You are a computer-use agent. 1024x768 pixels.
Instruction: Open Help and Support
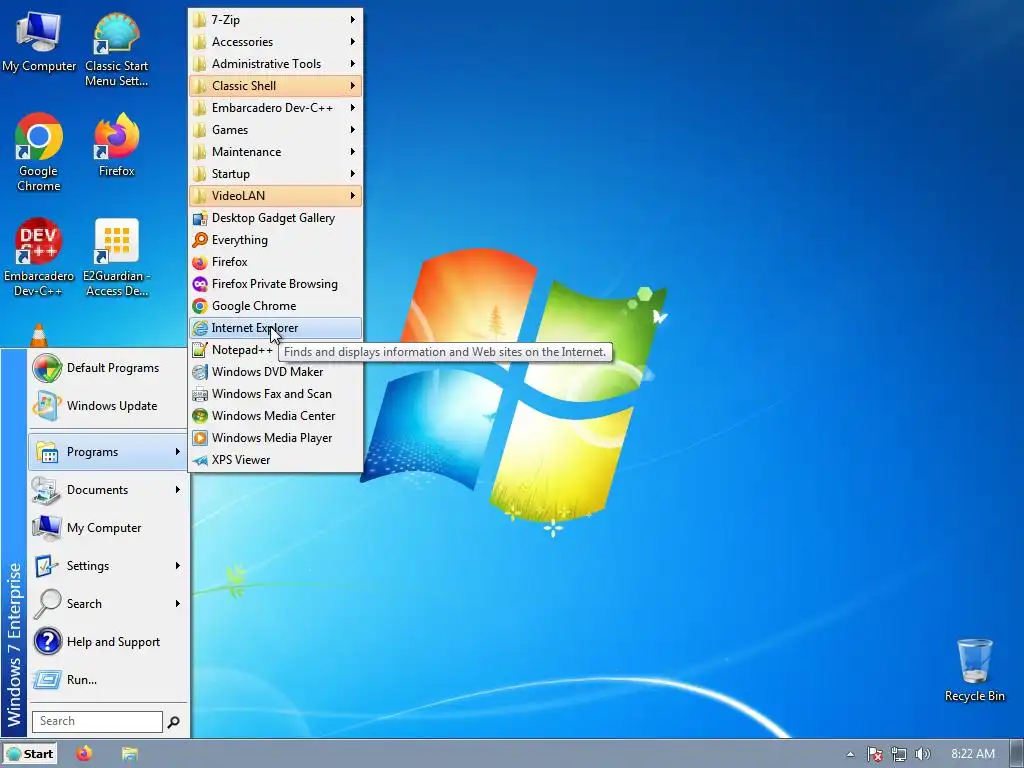(x=108, y=641)
